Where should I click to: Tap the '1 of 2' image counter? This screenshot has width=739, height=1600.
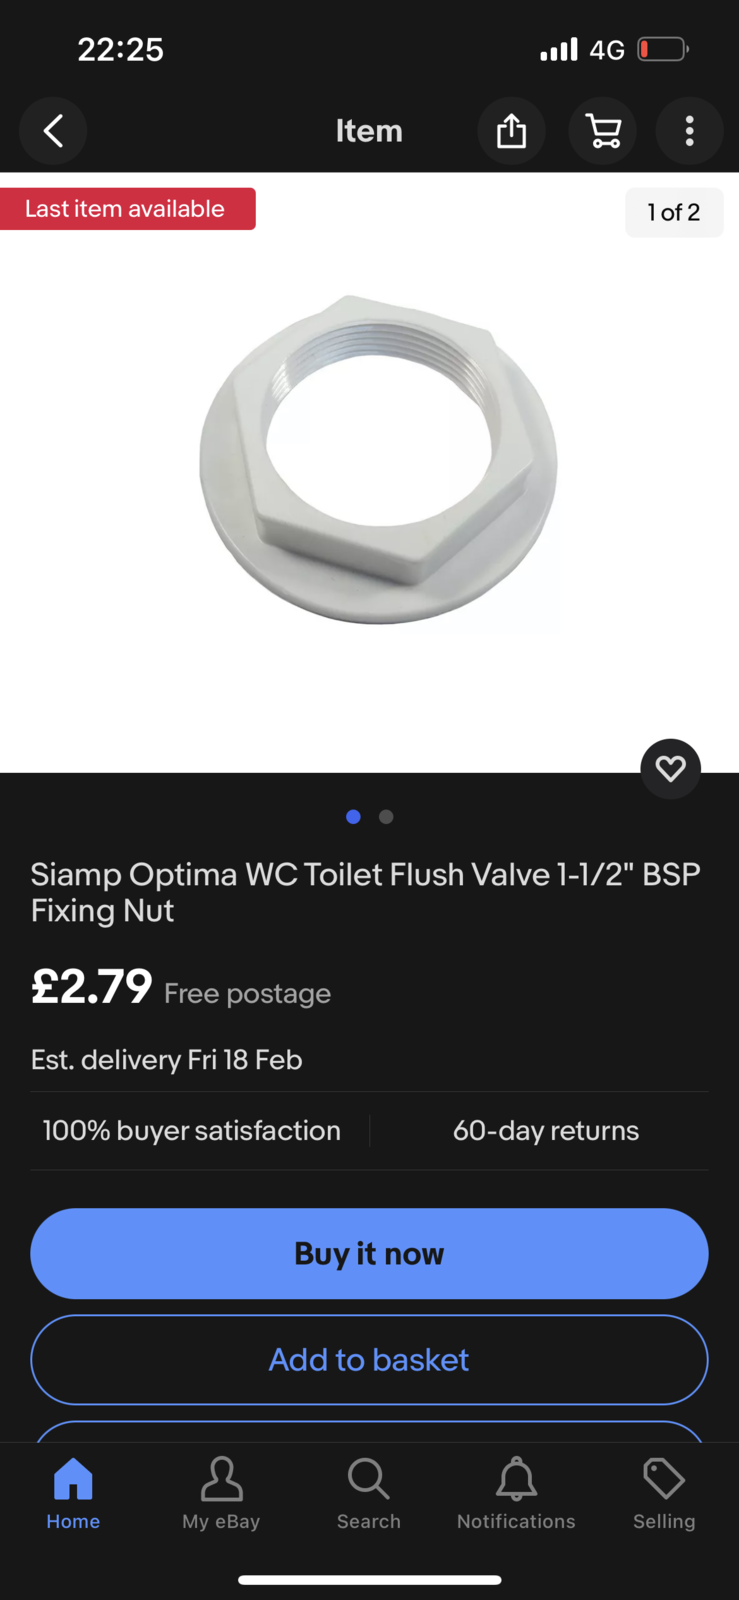(x=674, y=212)
